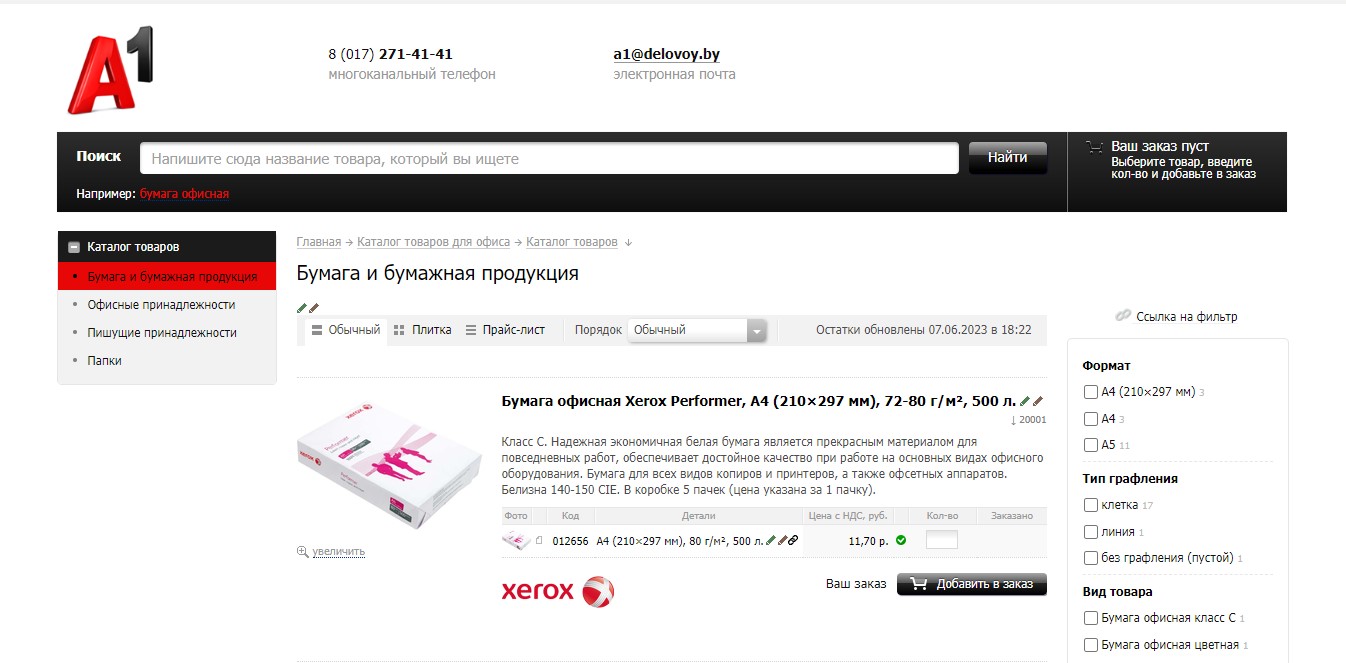Expand the breadcrumb arrow after 'Каталог товаров'
Viewport: 1346px width, 663px height.
pos(628,242)
